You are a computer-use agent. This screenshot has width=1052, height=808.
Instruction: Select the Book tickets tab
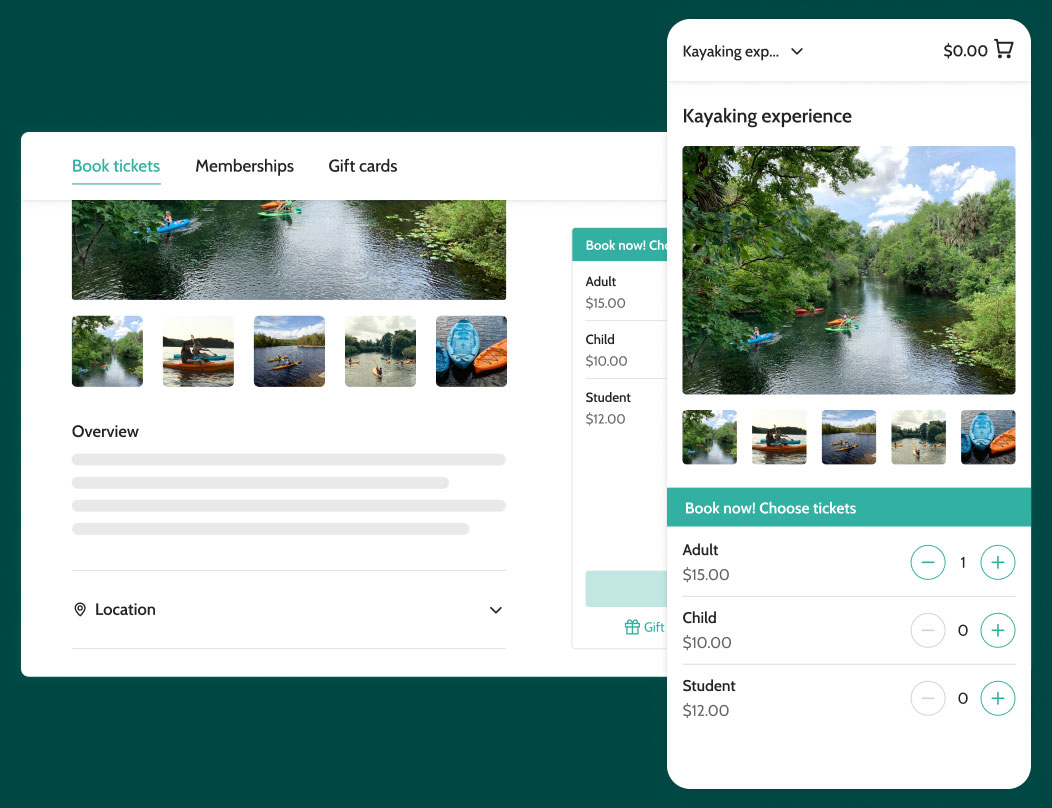tap(115, 166)
